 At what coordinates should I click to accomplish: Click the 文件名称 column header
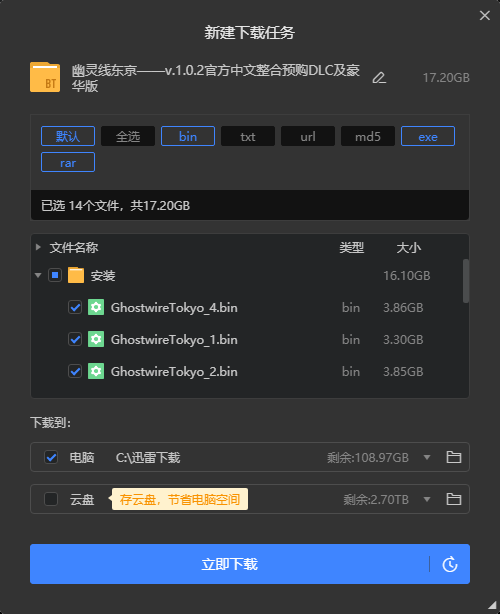coord(74,247)
